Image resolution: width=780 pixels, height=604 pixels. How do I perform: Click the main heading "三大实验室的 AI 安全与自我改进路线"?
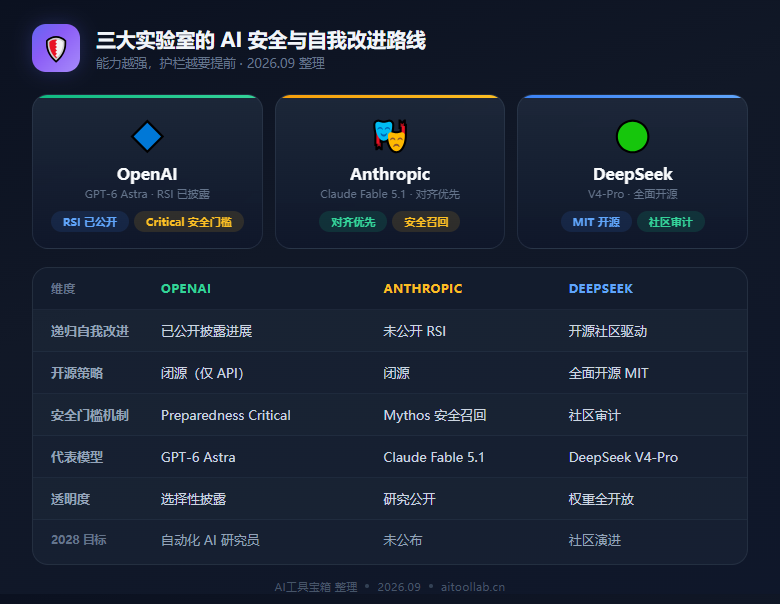261,40
